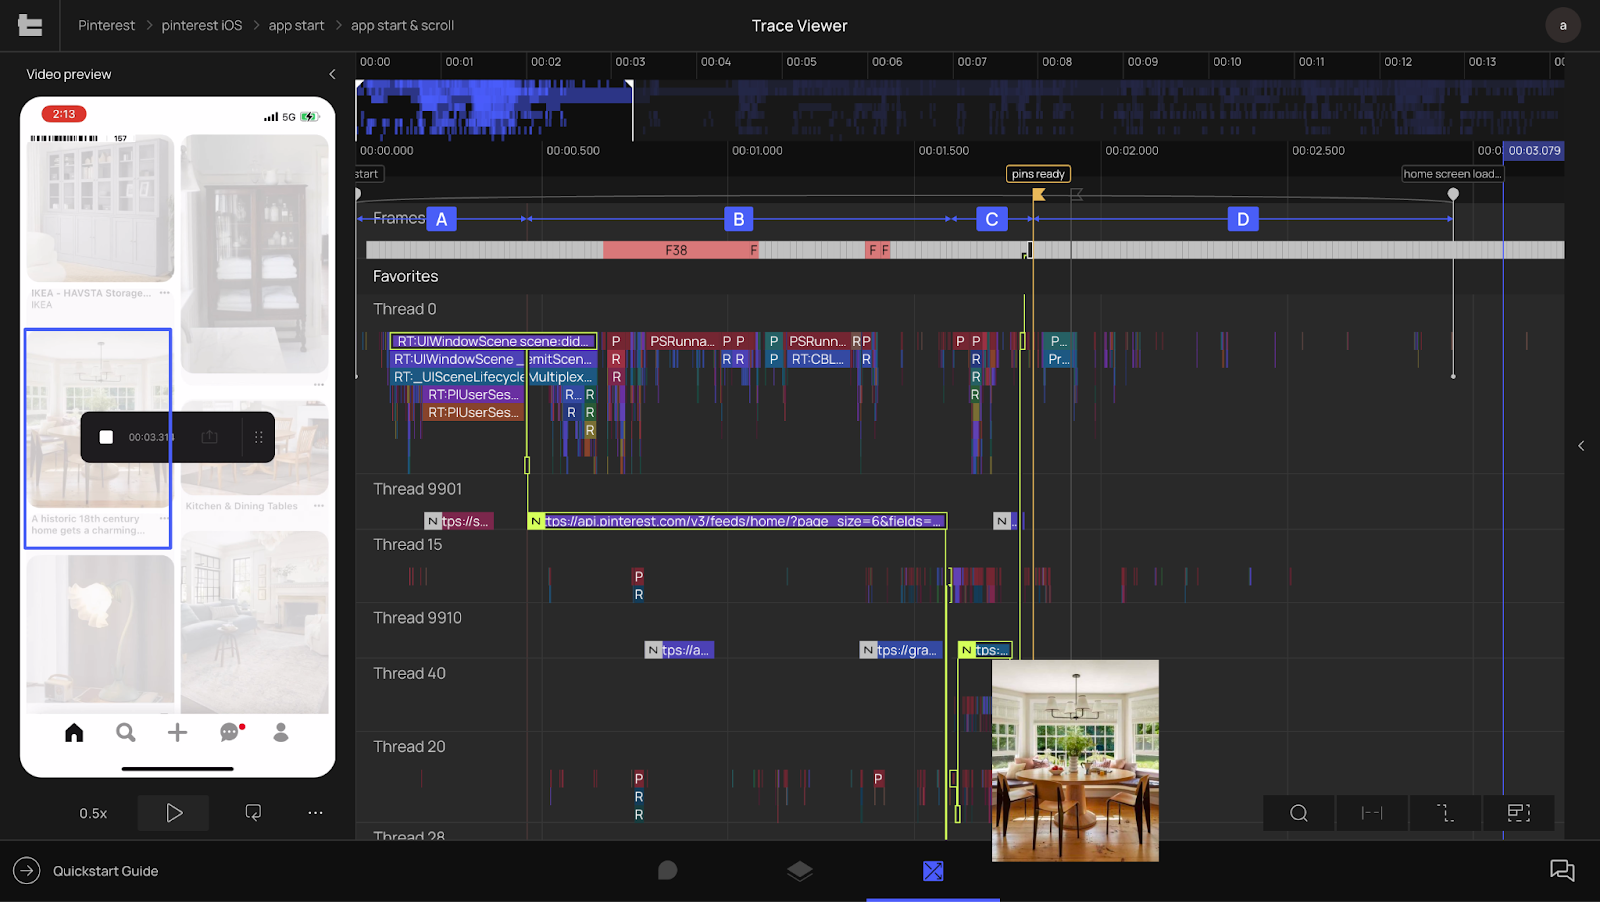Select the RT:CBL... span in Thread 0
Image resolution: width=1600 pixels, height=902 pixels.
pos(817,359)
